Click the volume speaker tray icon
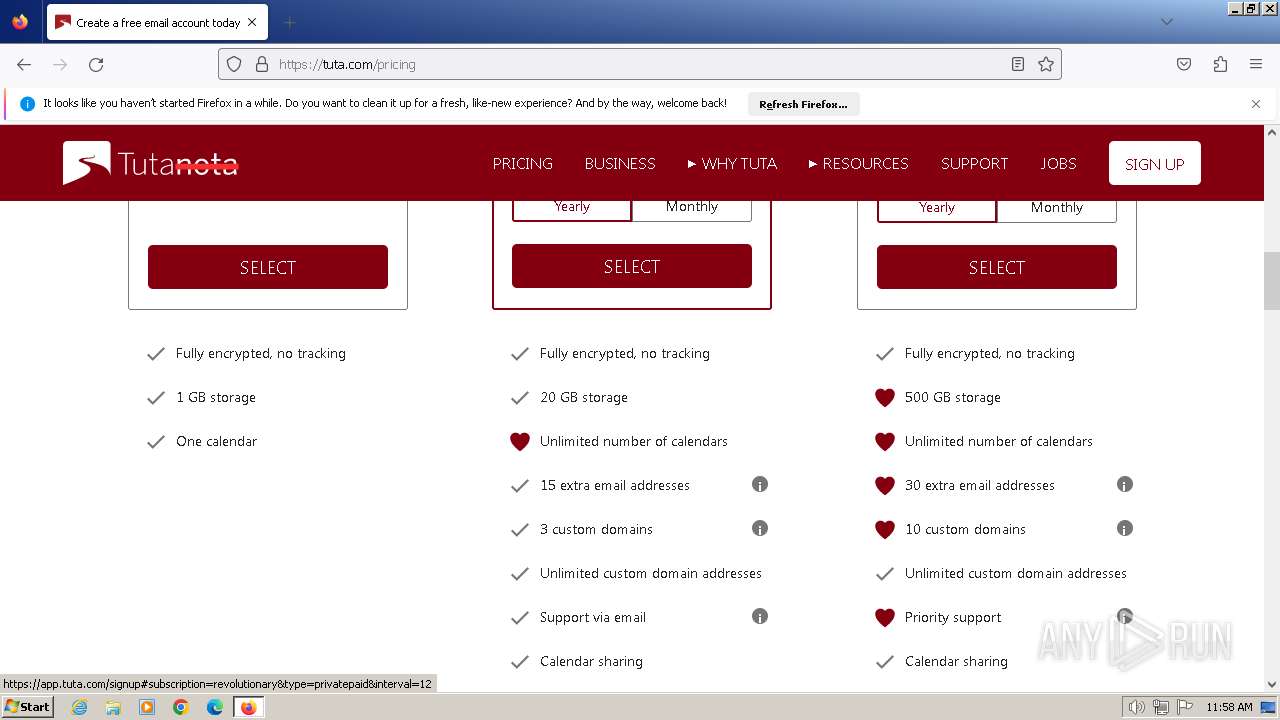The height and width of the screenshot is (720, 1280). point(1136,707)
